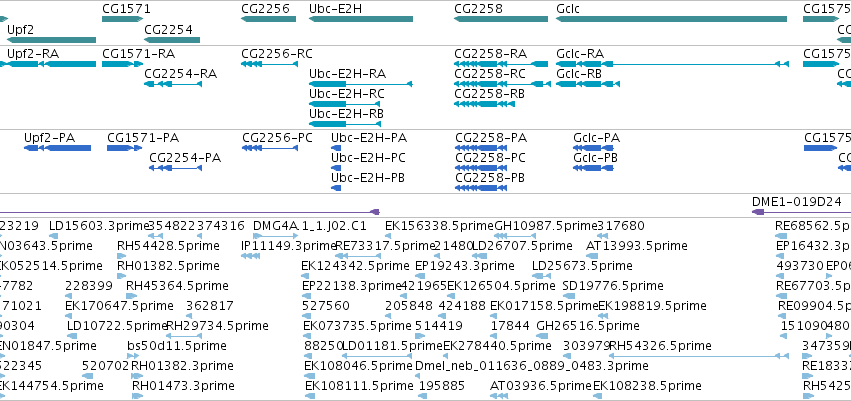The image size is (851, 401).
Task: Open the CG2256-PC protein label
Action: pos(277,138)
